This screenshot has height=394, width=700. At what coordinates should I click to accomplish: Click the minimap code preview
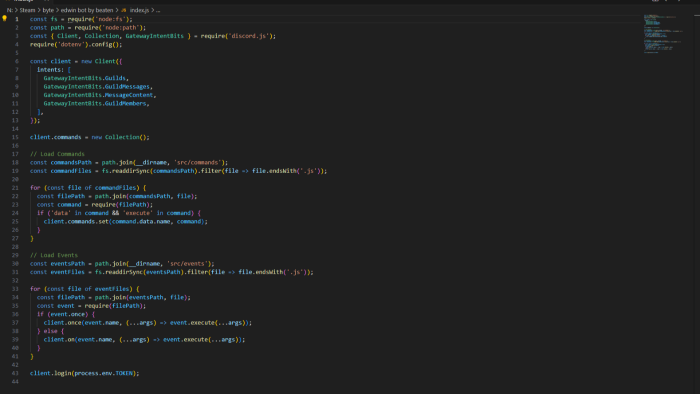pyautogui.click(x=663, y=34)
